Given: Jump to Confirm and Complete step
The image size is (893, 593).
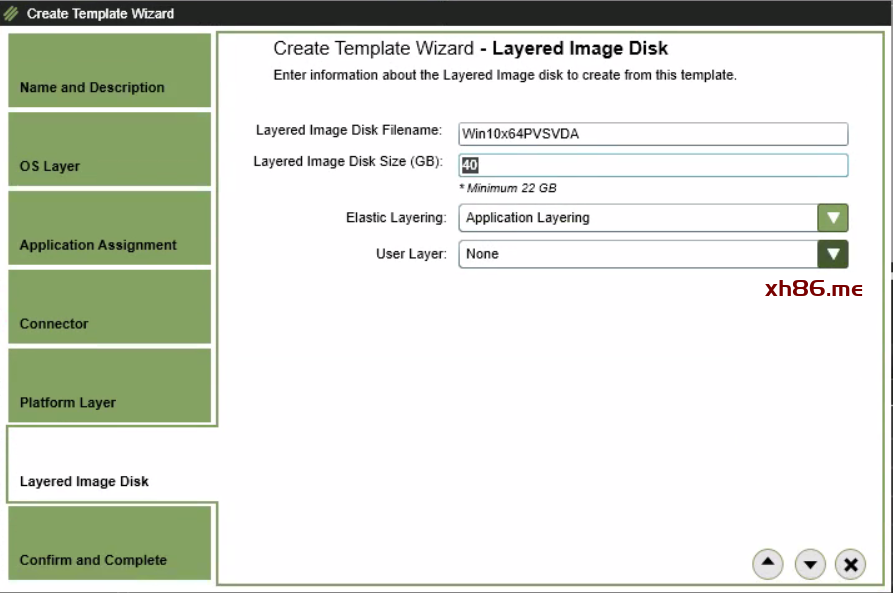Looking at the screenshot, I should click(x=109, y=544).
